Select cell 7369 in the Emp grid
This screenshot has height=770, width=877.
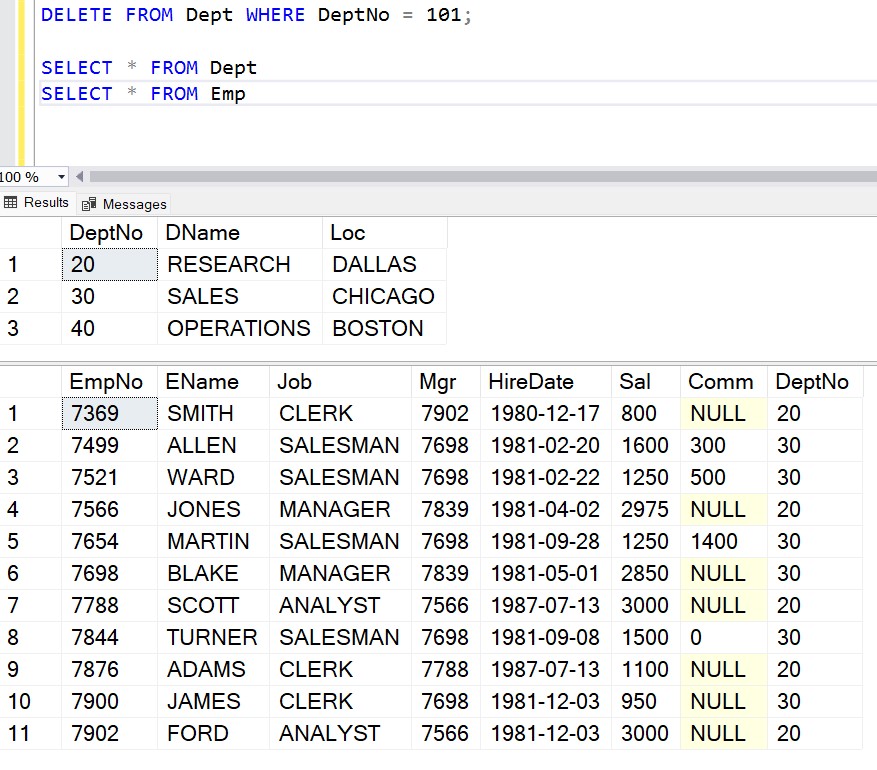[x=110, y=414]
